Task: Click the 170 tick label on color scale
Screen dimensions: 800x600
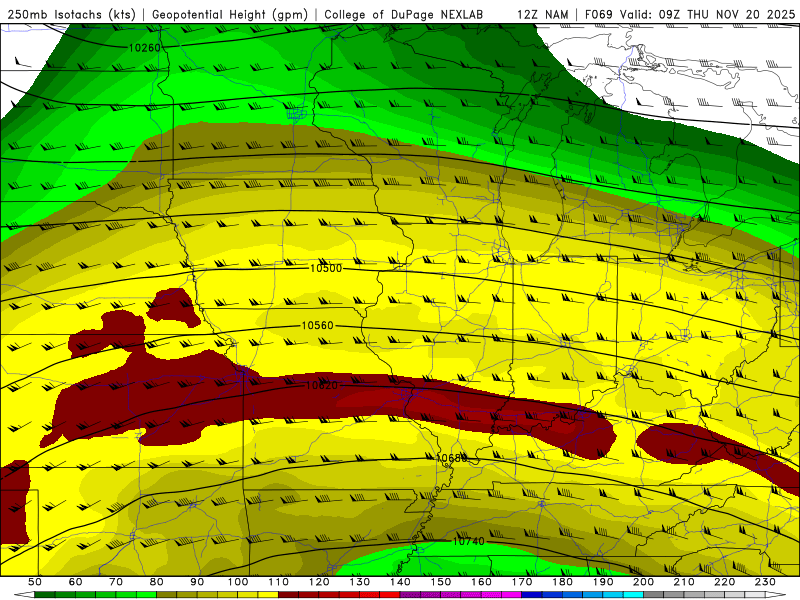Action: tap(522, 582)
